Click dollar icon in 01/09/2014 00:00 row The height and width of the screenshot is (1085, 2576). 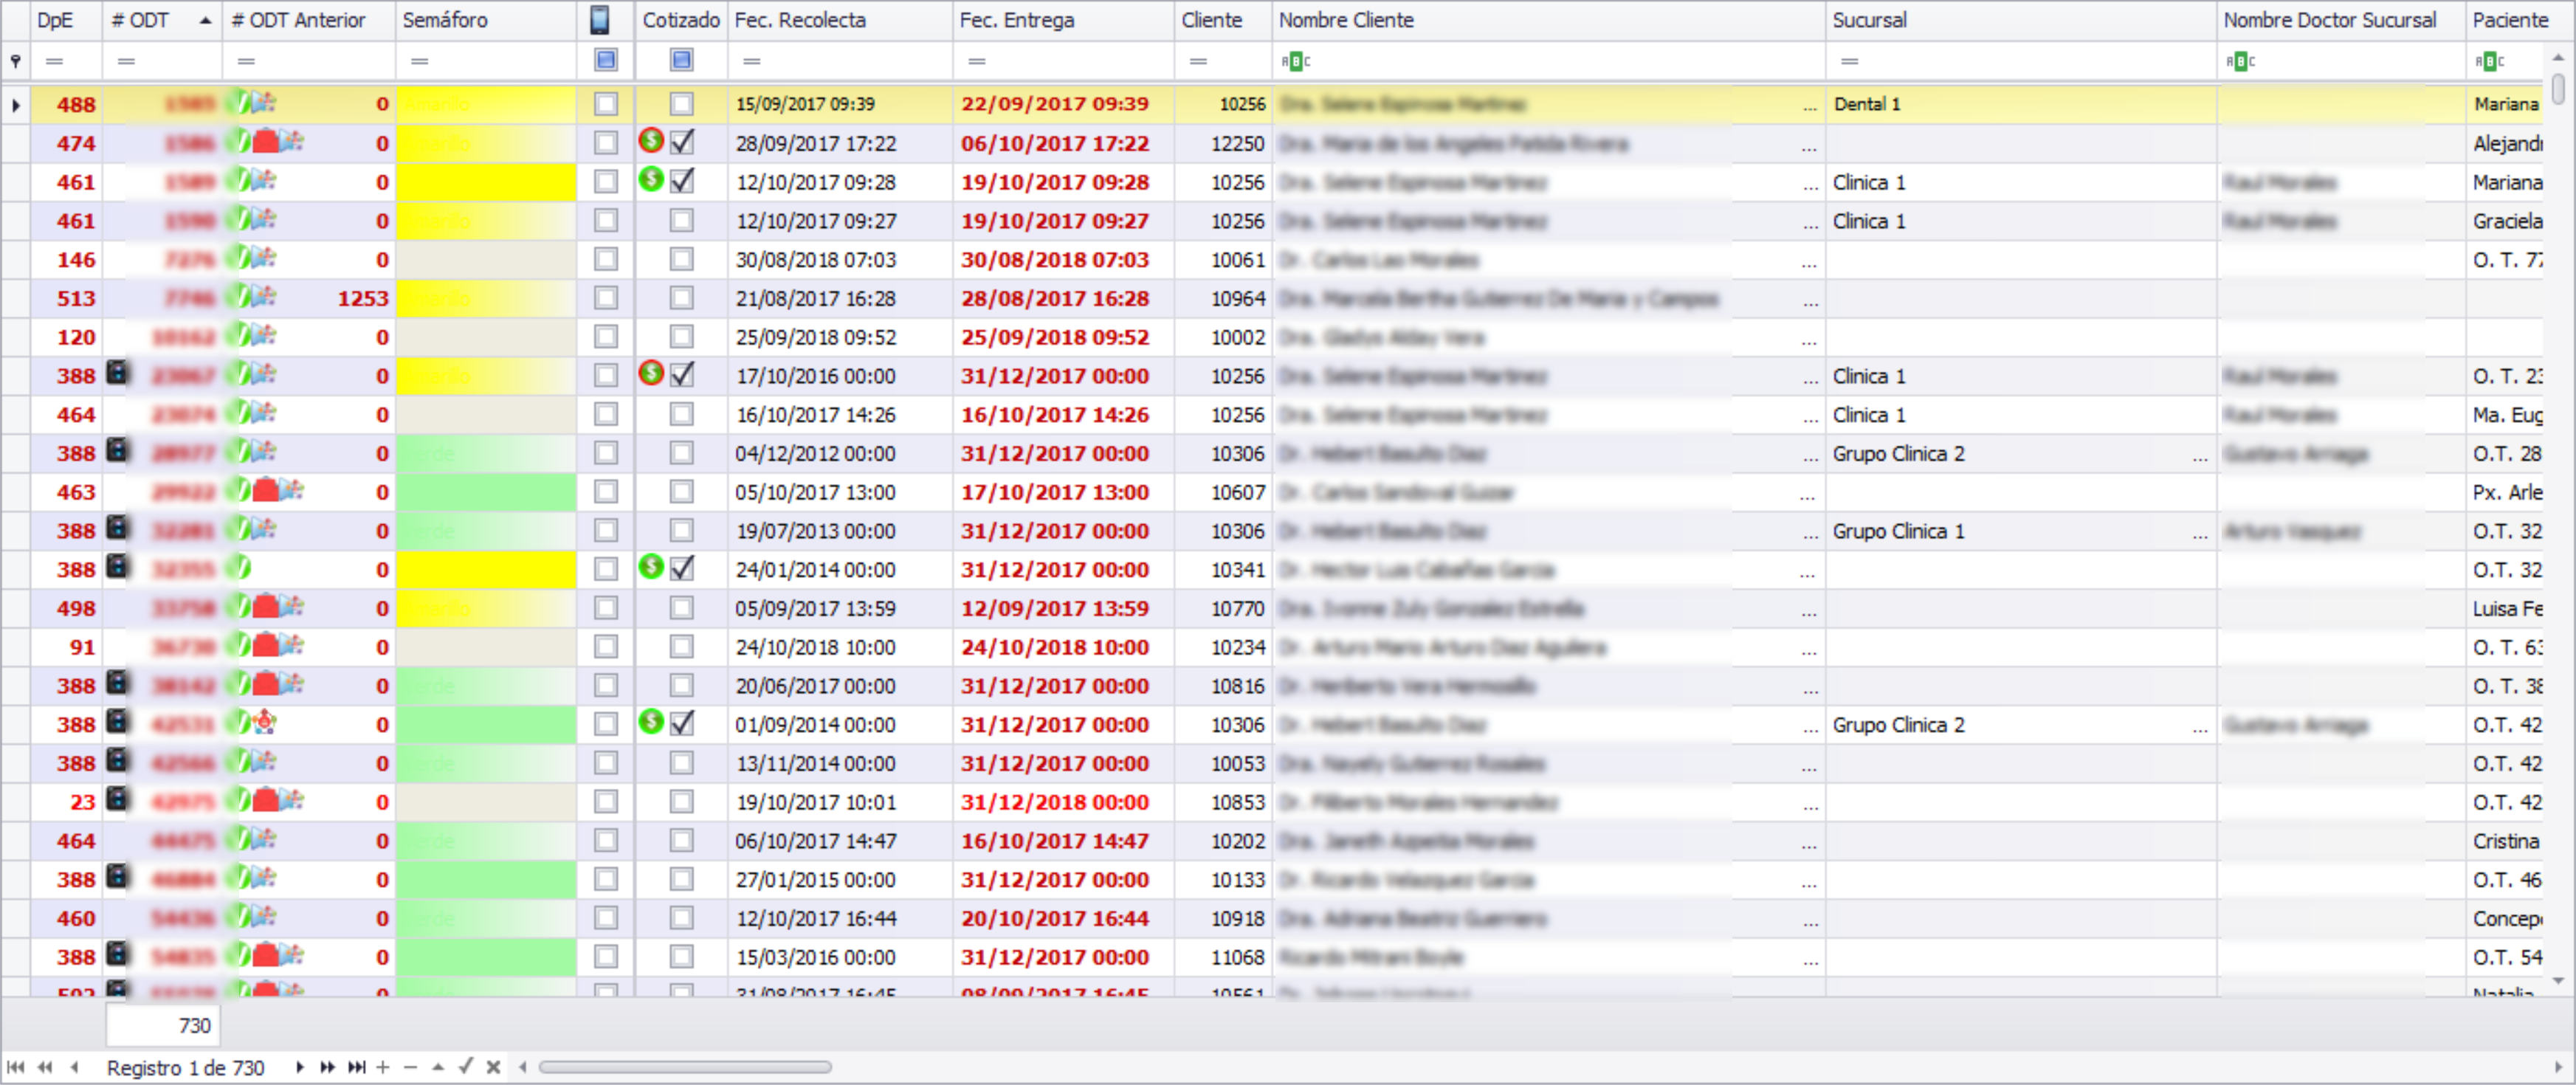point(651,722)
